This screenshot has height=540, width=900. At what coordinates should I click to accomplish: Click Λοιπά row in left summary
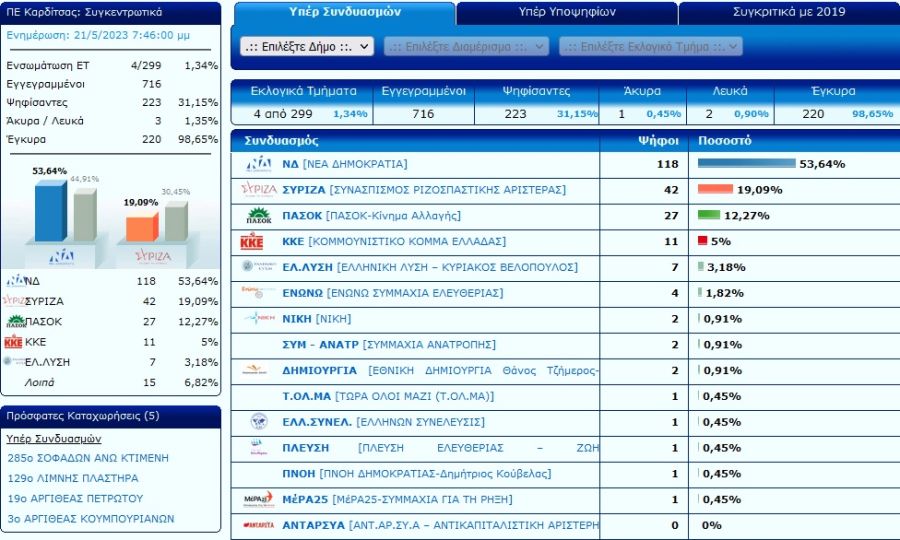111,382
